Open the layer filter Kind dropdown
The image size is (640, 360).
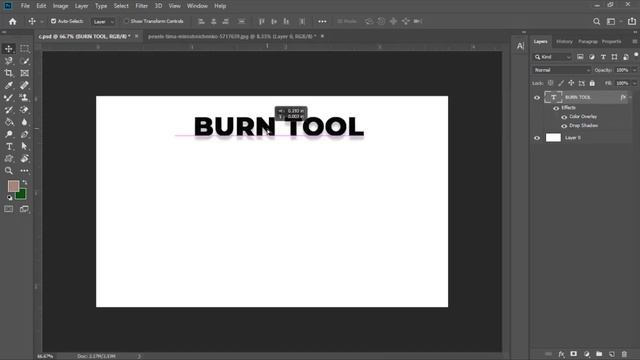tap(553, 57)
